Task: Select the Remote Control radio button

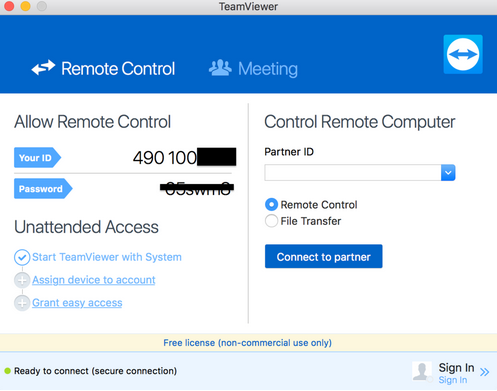Action: pos(271,204)
